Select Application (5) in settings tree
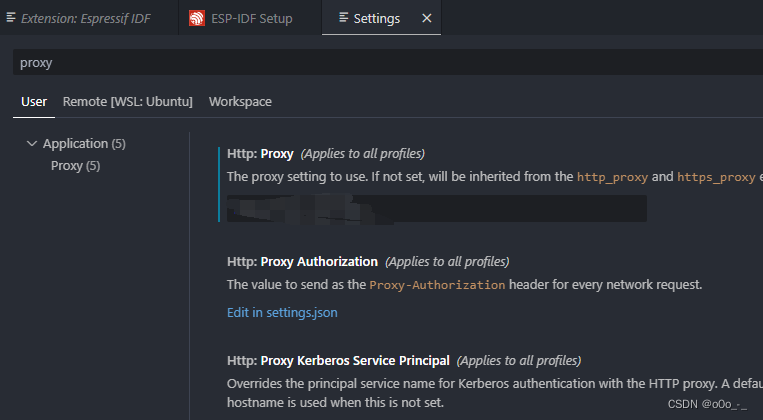Image resolution: width=763 pixels, height=420 pixels. point(84,144)
